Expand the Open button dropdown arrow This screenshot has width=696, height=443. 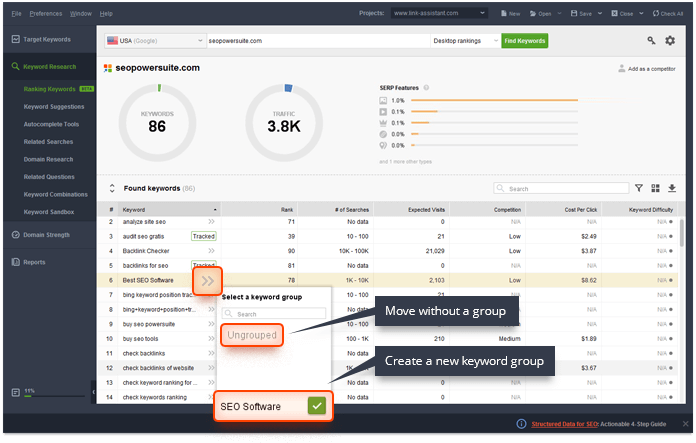559,14
